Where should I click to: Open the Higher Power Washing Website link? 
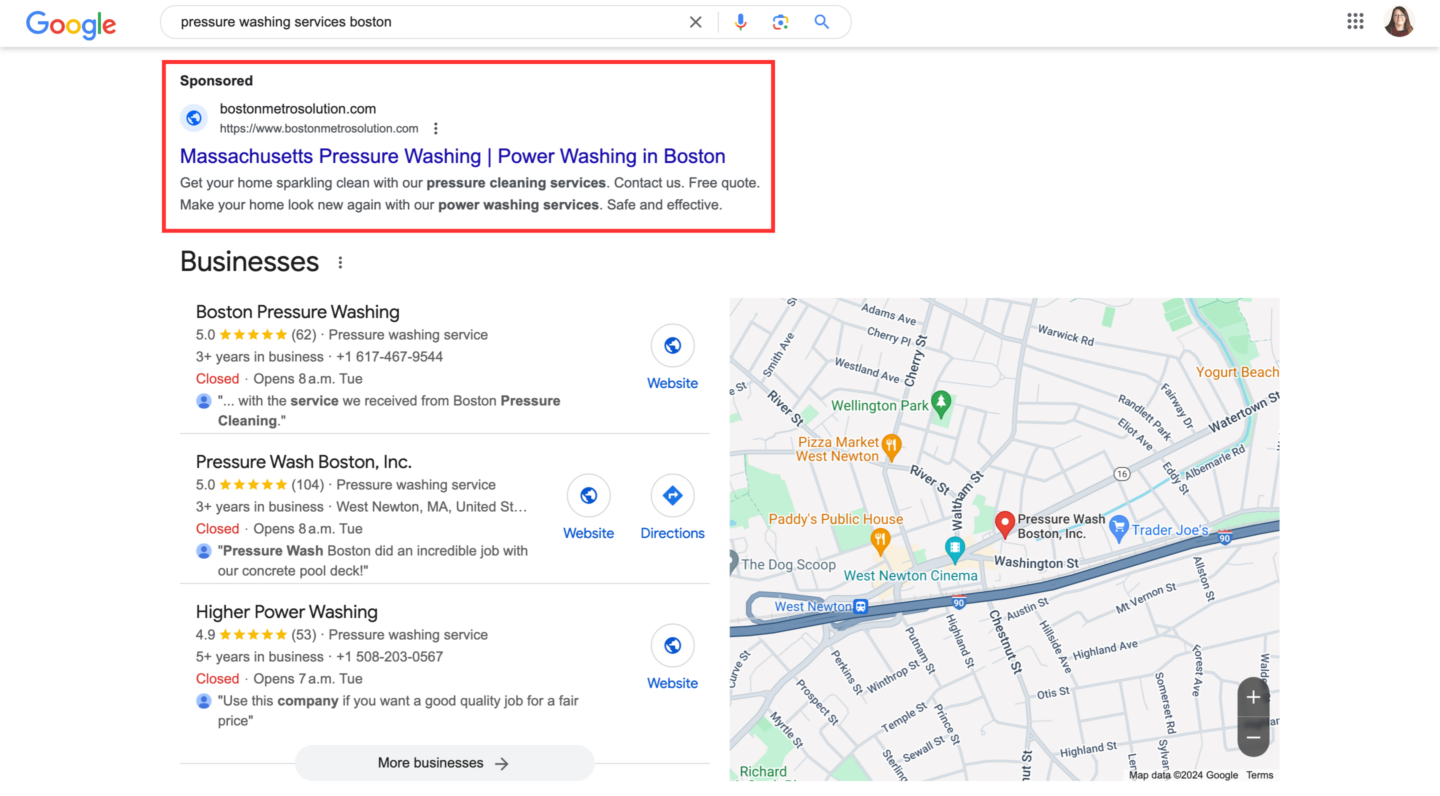click(x=672, y=646)
